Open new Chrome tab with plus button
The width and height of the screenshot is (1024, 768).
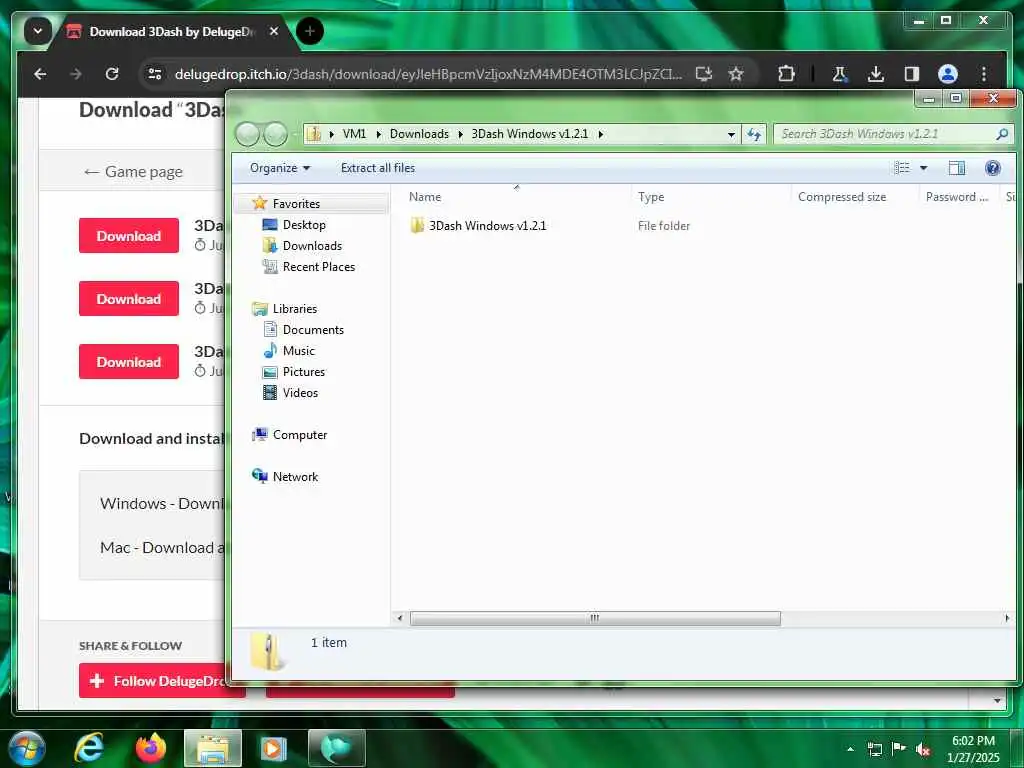[x=310, y=31]
